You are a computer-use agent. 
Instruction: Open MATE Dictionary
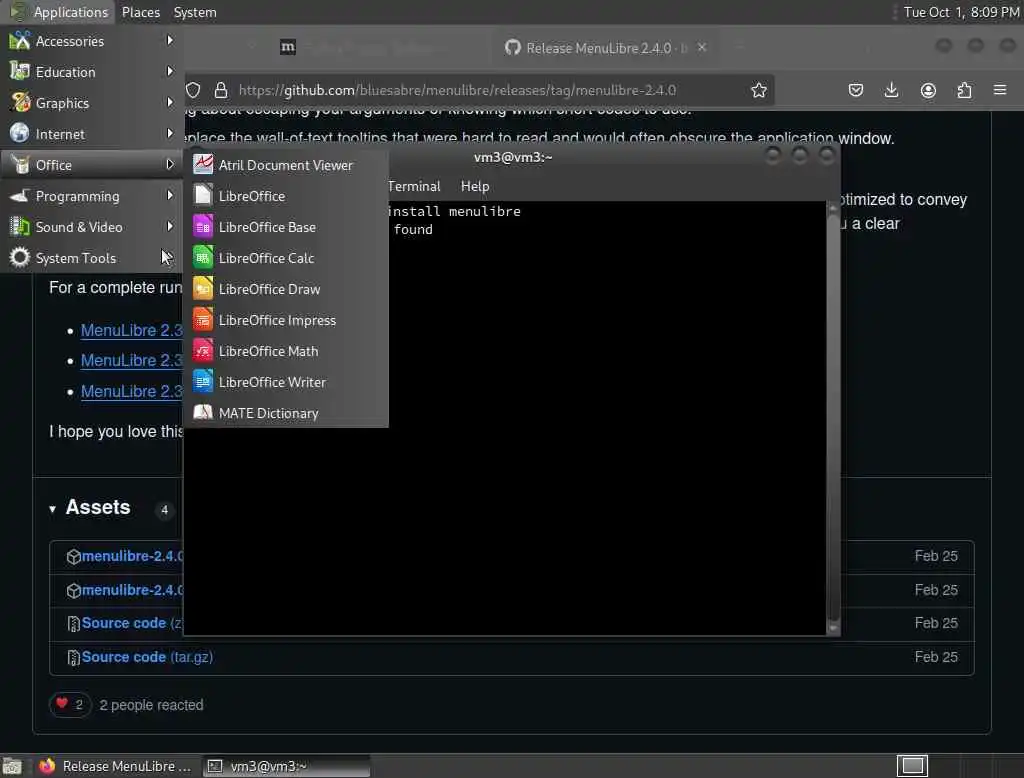[286, 413]
